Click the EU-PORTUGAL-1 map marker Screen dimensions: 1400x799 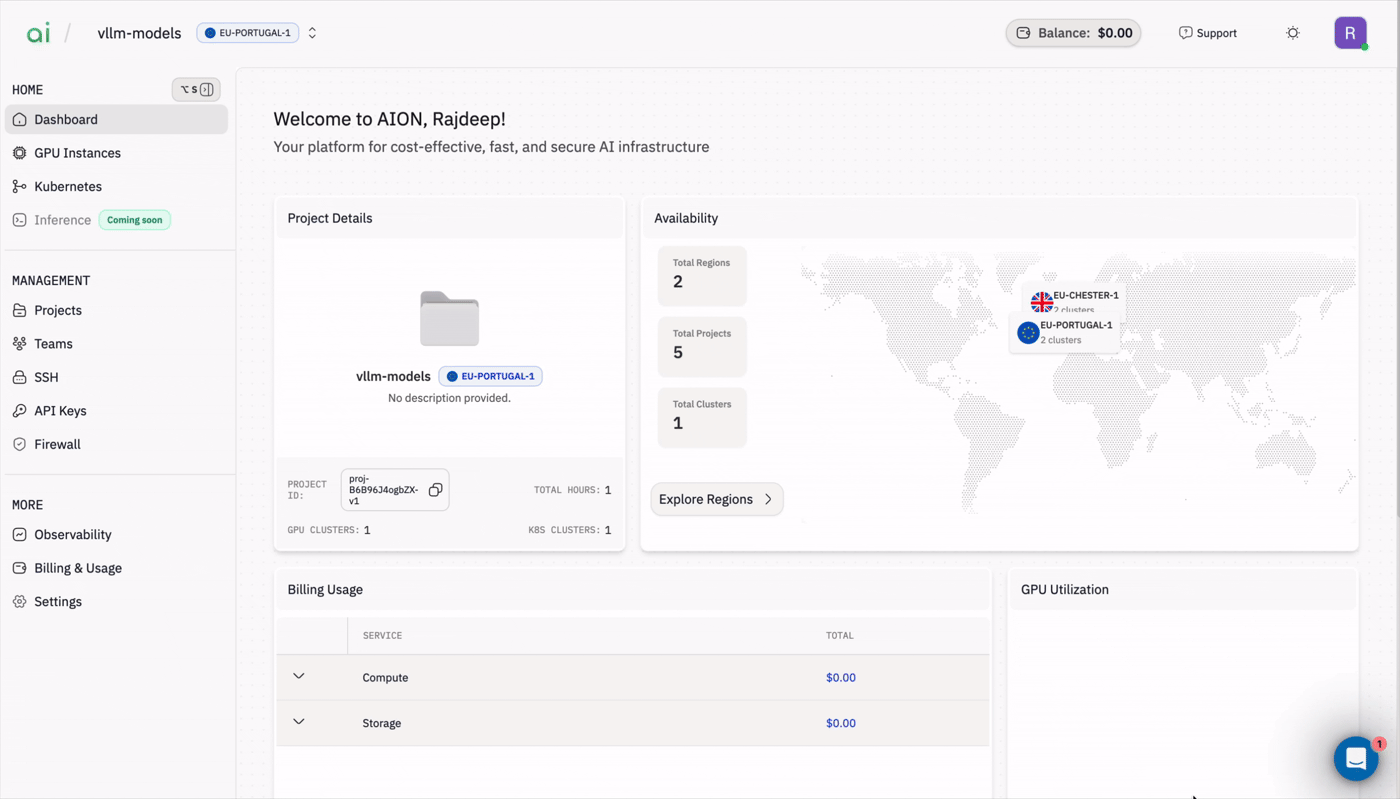click(1028, 333)
